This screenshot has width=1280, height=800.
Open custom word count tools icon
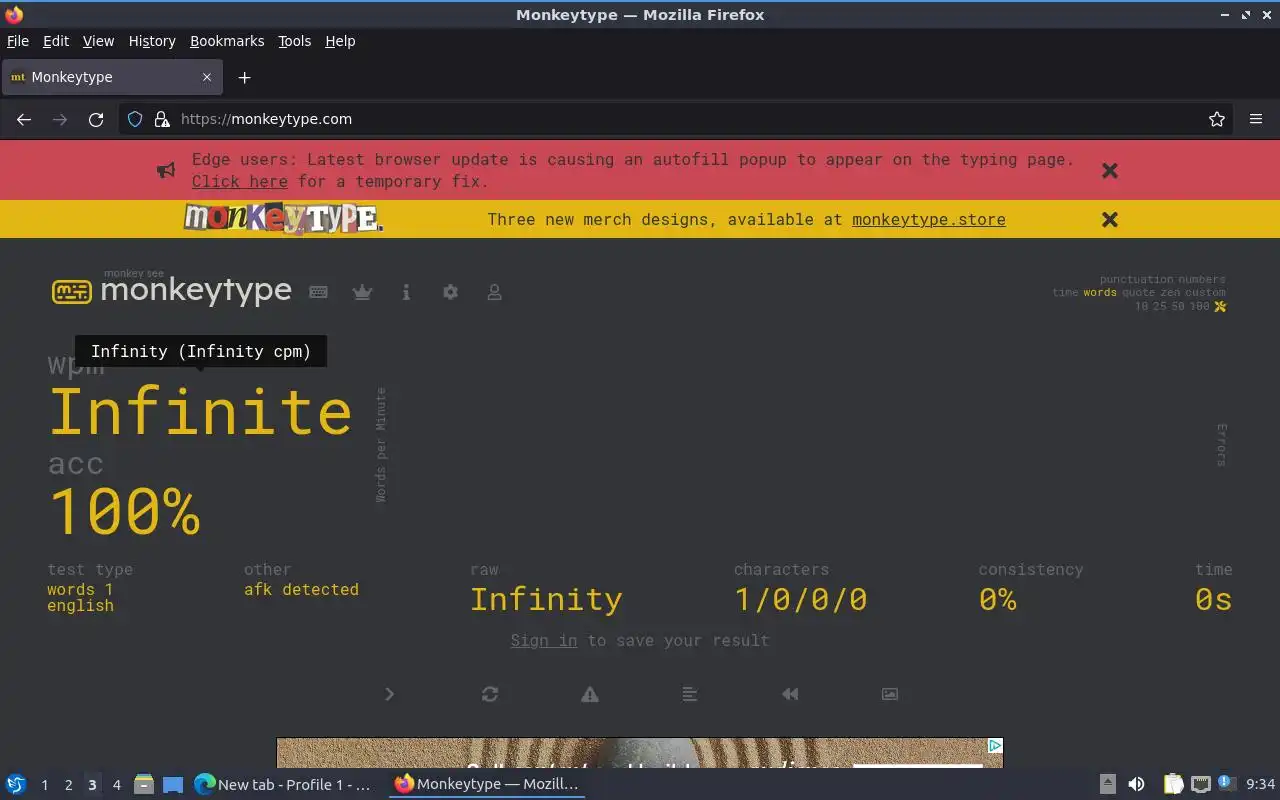click(x=1220, y=306)
